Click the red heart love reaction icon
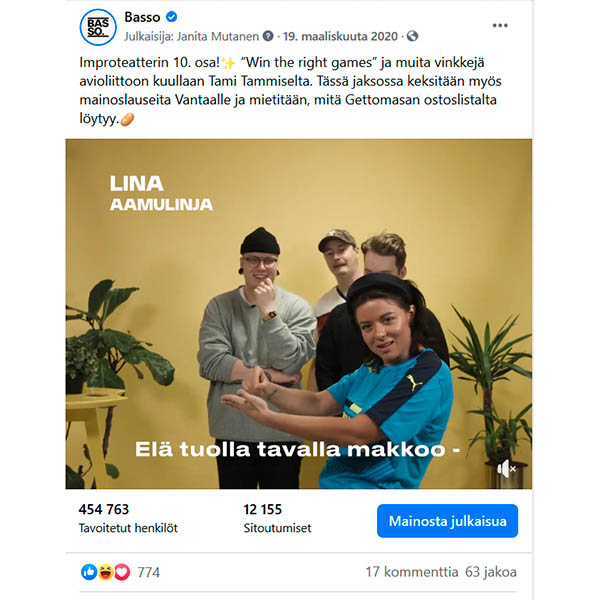Image resolution: width=600 pixels, height=600 pixels. click(x=122, y=572)
